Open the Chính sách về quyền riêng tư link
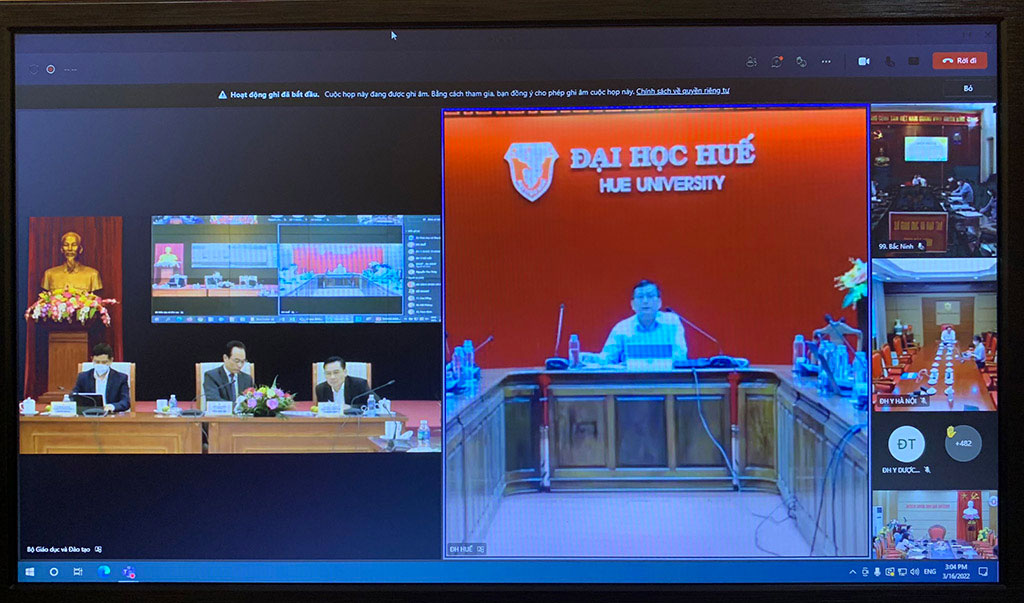This screenshot has width=1024, height=603. (x=683, y=91)
